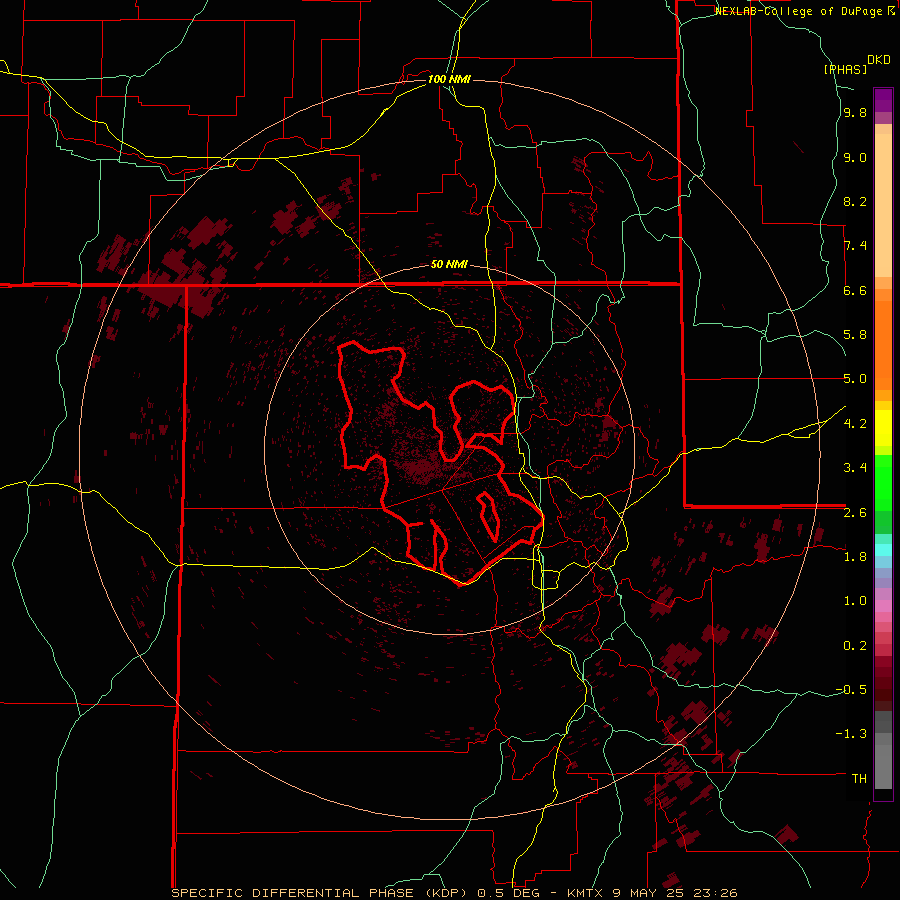Click the NEXLAB-College of DuPage credit text
The height and width of the screenshot is (900, 900).
804,11
